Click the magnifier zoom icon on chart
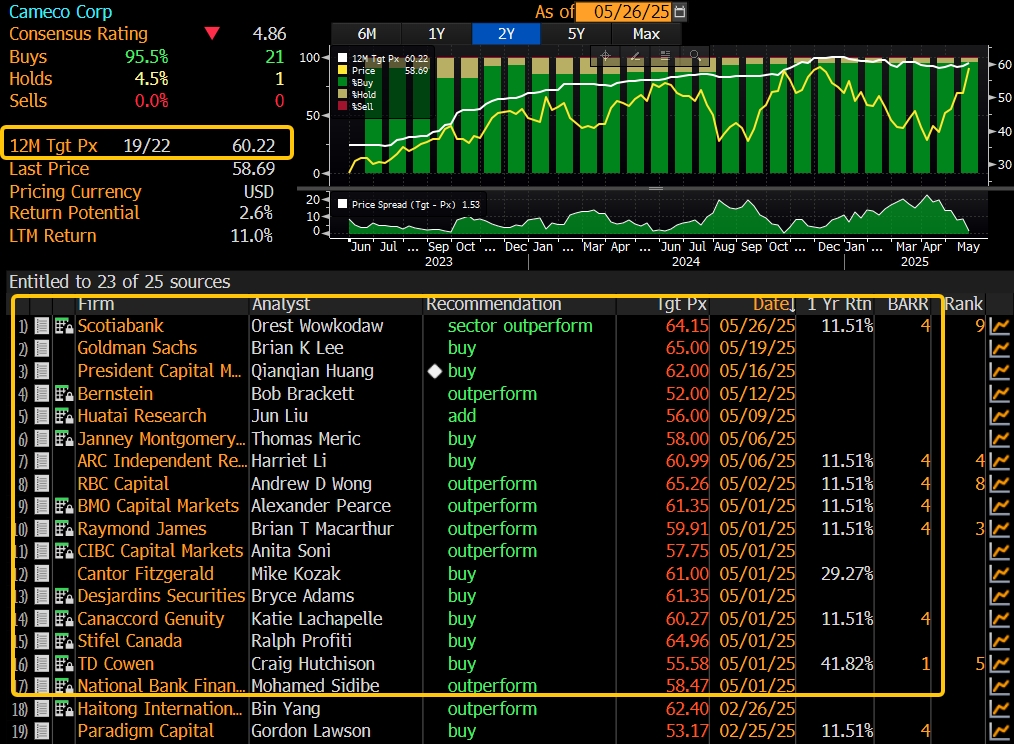This screenshot has height=744, width=1014. [x=693, y=56]
